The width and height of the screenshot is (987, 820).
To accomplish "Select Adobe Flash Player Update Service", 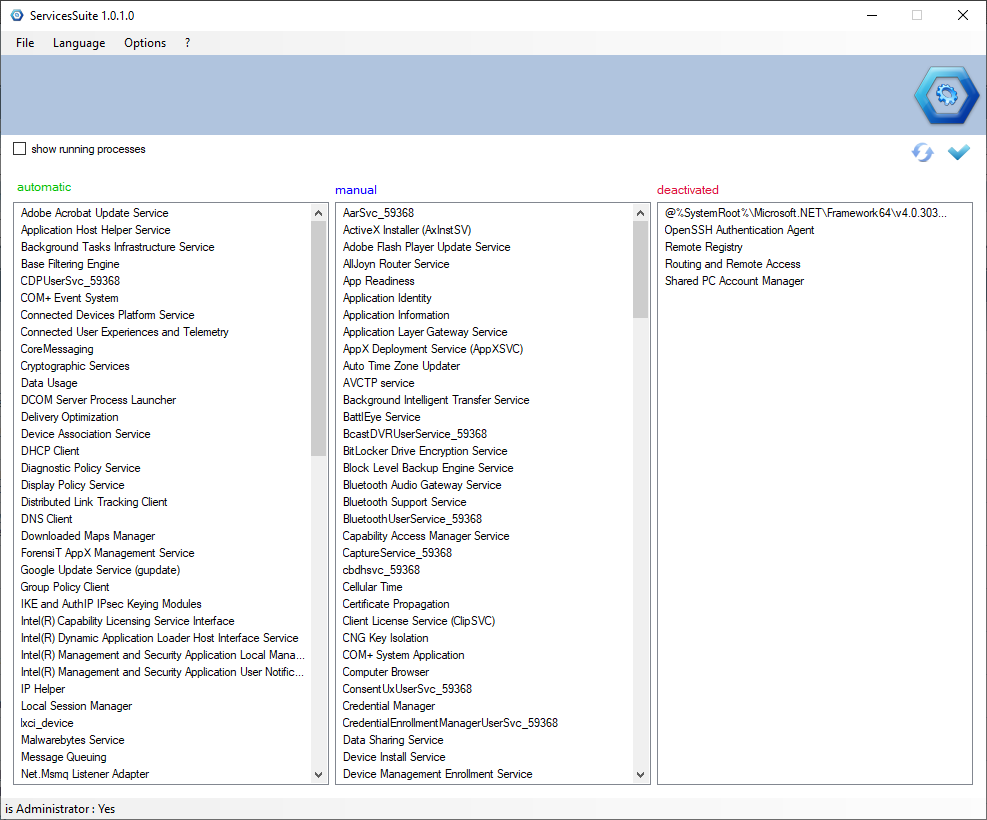I will click(x=426, y=247).
